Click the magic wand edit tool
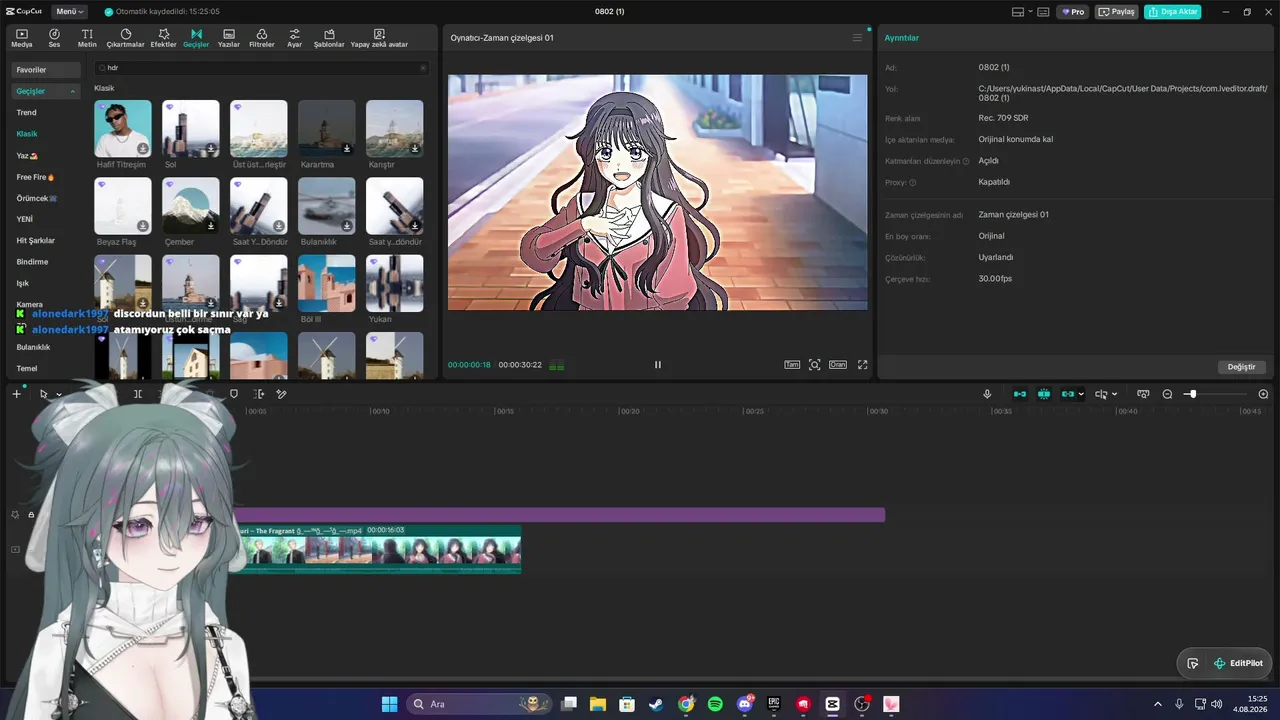The width and height of the screenshot is (1280, 720). [282, 394]
